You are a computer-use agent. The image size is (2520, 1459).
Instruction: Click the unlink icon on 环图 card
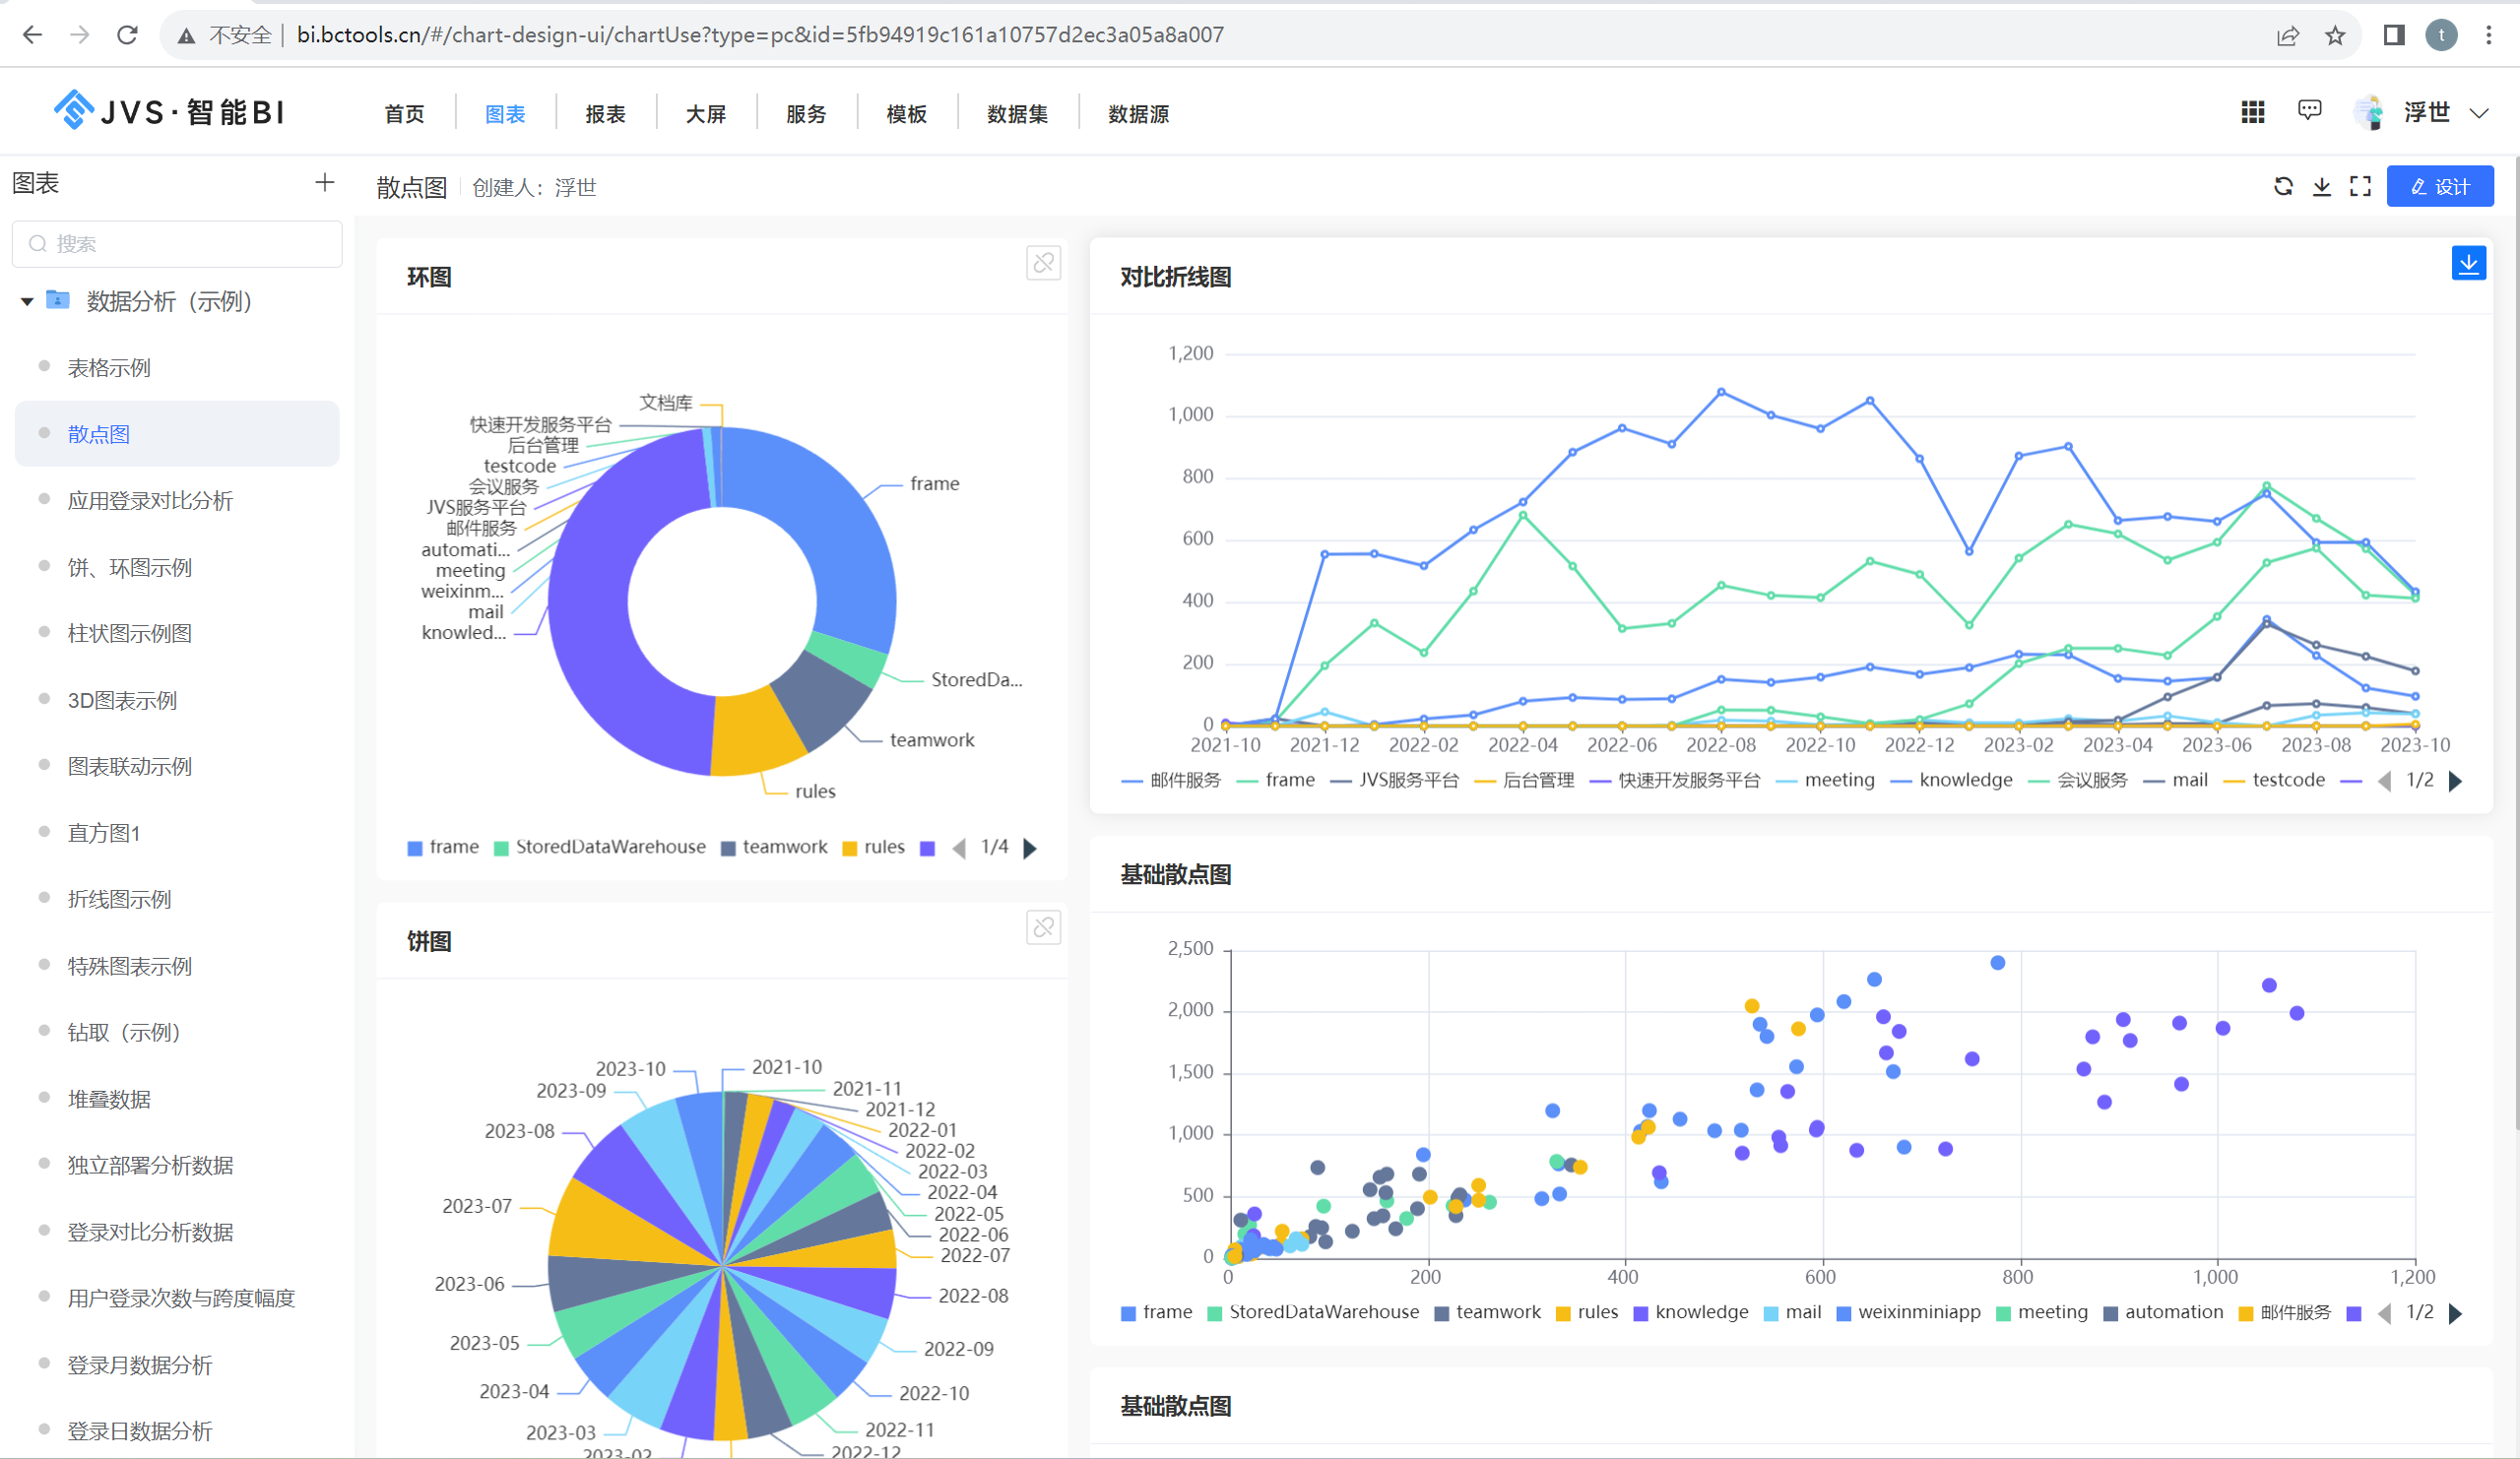point(1043,263)
